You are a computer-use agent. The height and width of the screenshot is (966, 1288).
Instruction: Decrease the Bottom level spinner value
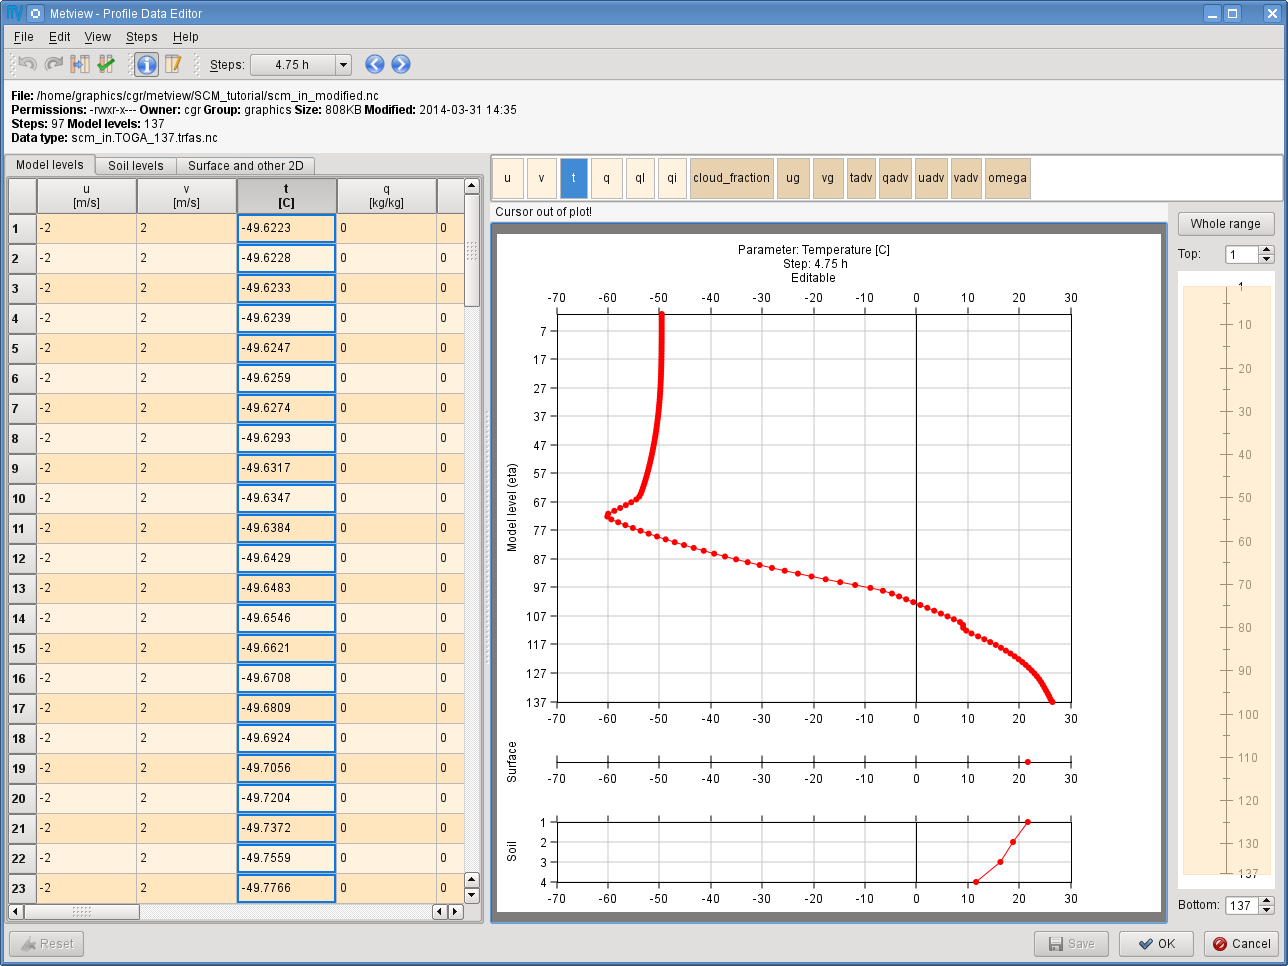pos(1267,909)
